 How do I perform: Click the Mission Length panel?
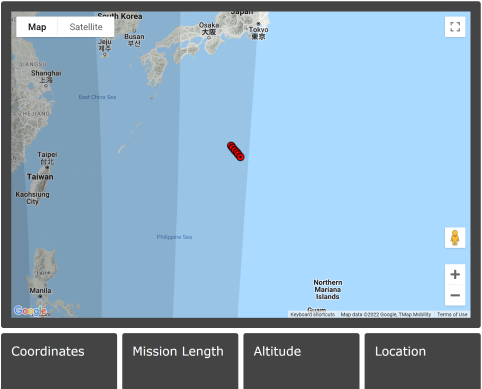point(180,361)
